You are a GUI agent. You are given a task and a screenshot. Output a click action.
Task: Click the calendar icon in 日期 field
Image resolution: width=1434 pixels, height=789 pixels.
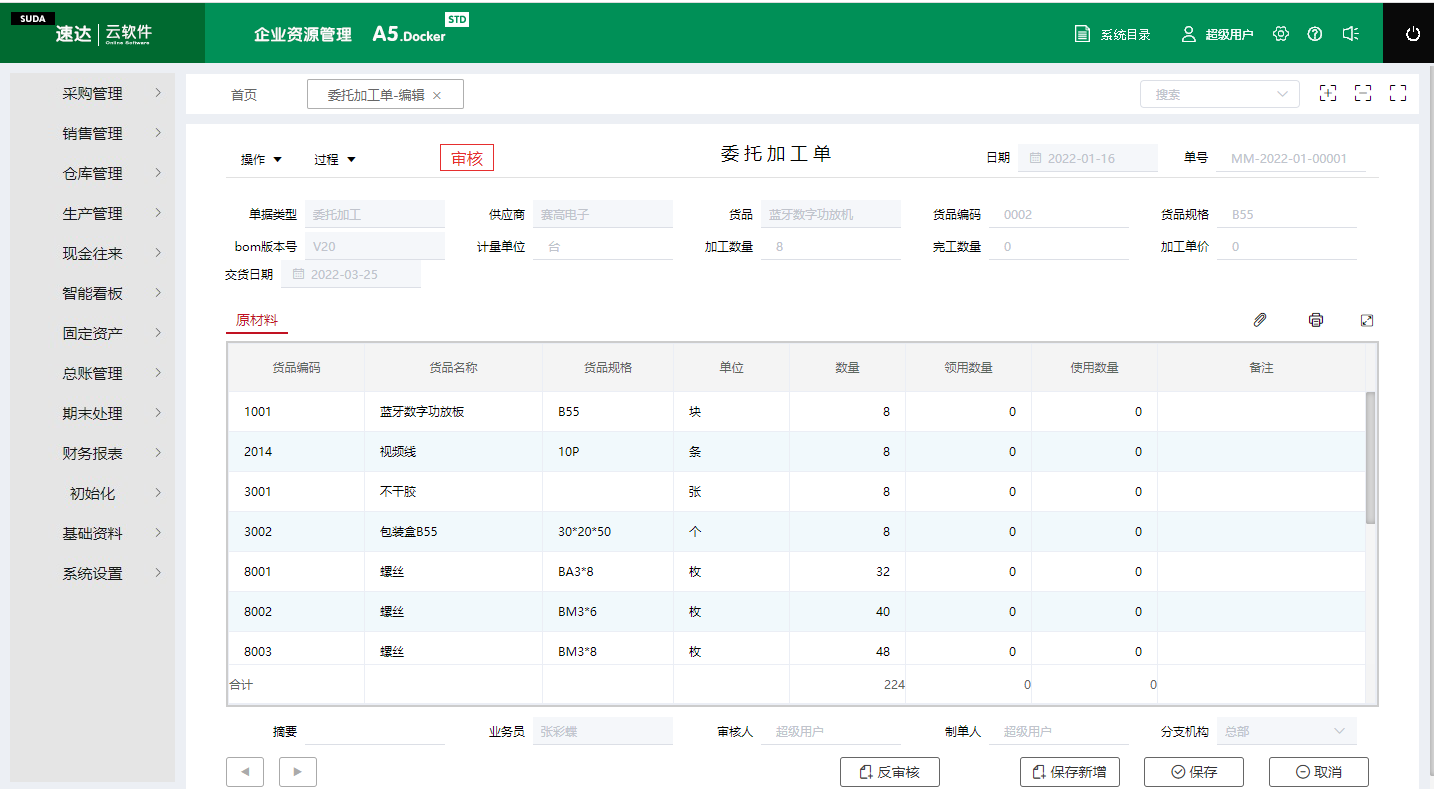[1035, 158]
